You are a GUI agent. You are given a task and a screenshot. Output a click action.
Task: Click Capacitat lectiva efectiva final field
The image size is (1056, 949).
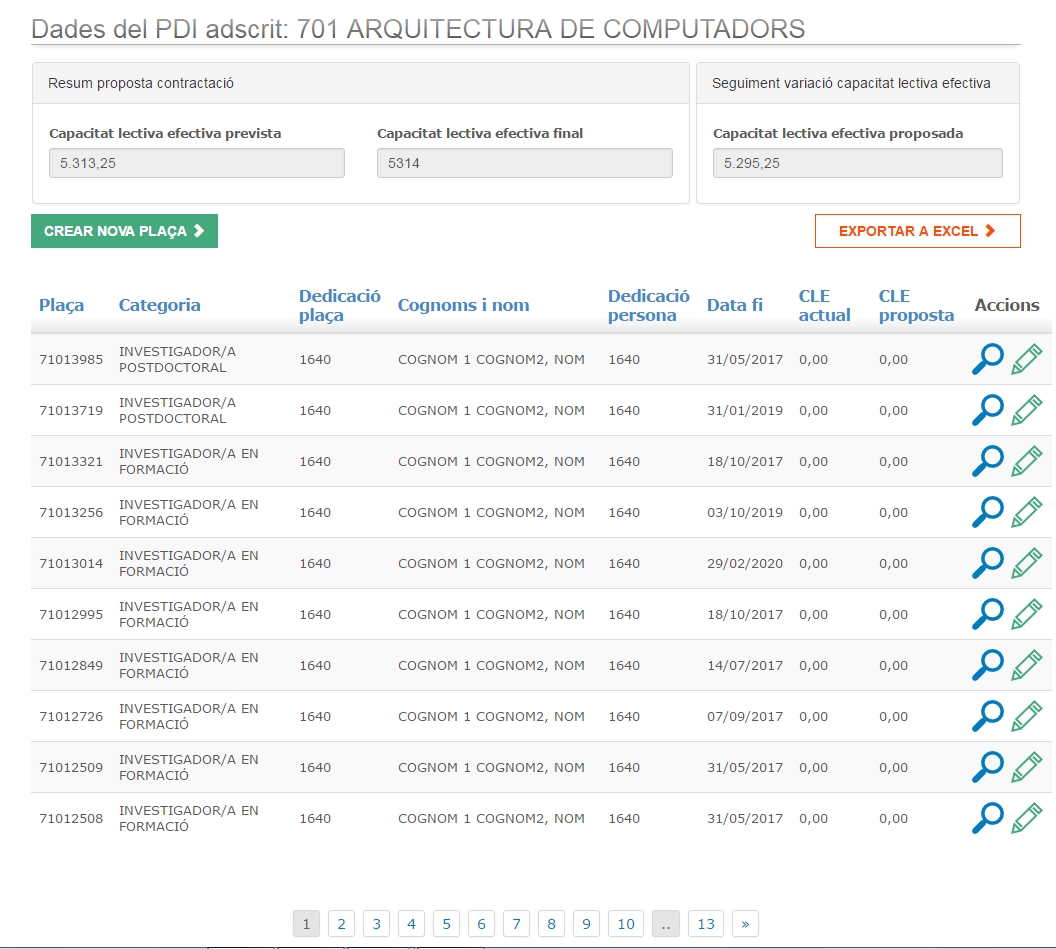click(x=524, y=164)
